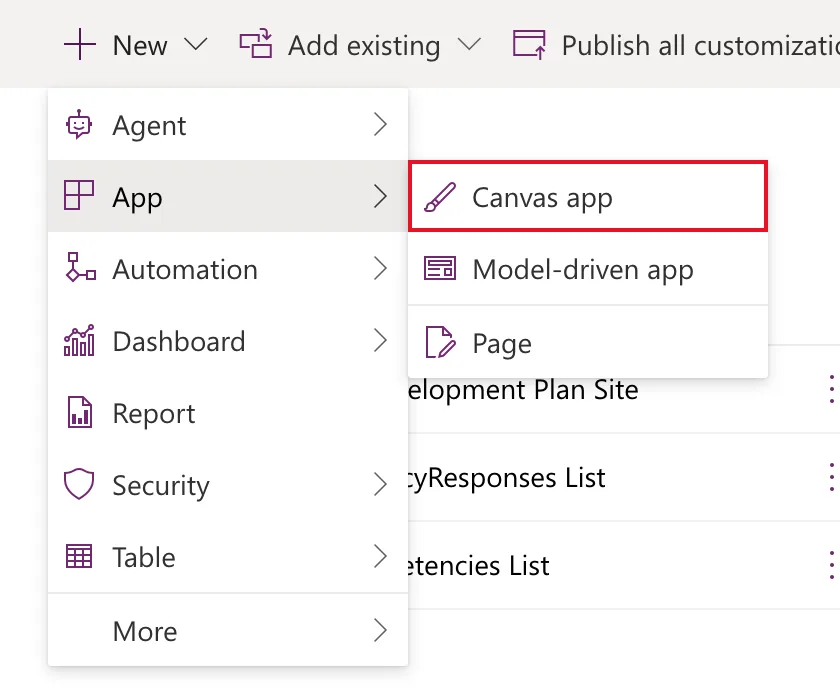840x688 pixels.
Task: Expand the More submenu arrow
Action: point(380,630)
